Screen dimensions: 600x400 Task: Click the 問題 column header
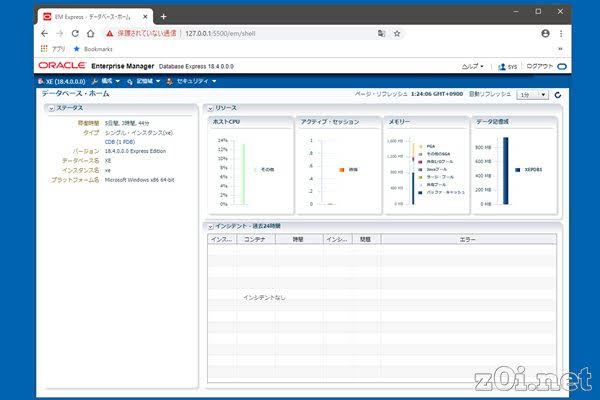tap(366, 239)
